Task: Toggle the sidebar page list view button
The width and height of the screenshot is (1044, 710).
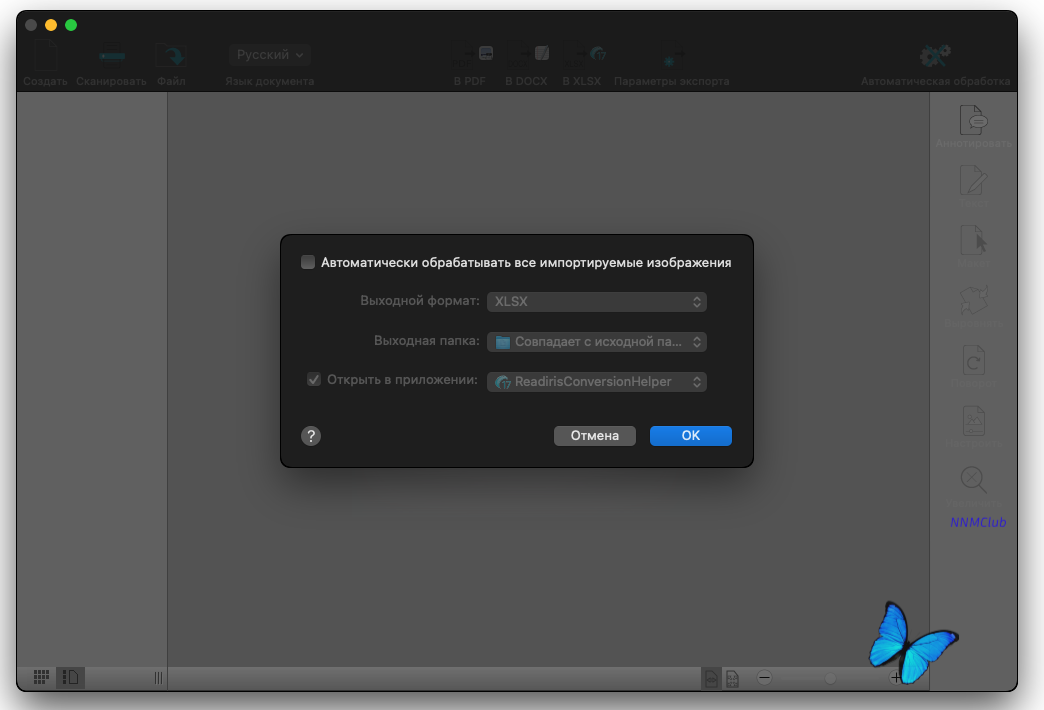Action: click(x=71, y=677)
